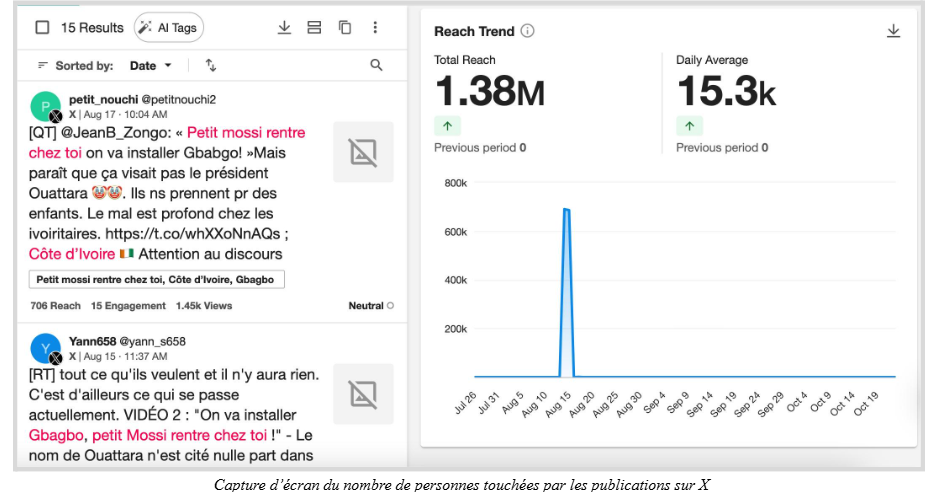Click the tags box under first post

157,279
